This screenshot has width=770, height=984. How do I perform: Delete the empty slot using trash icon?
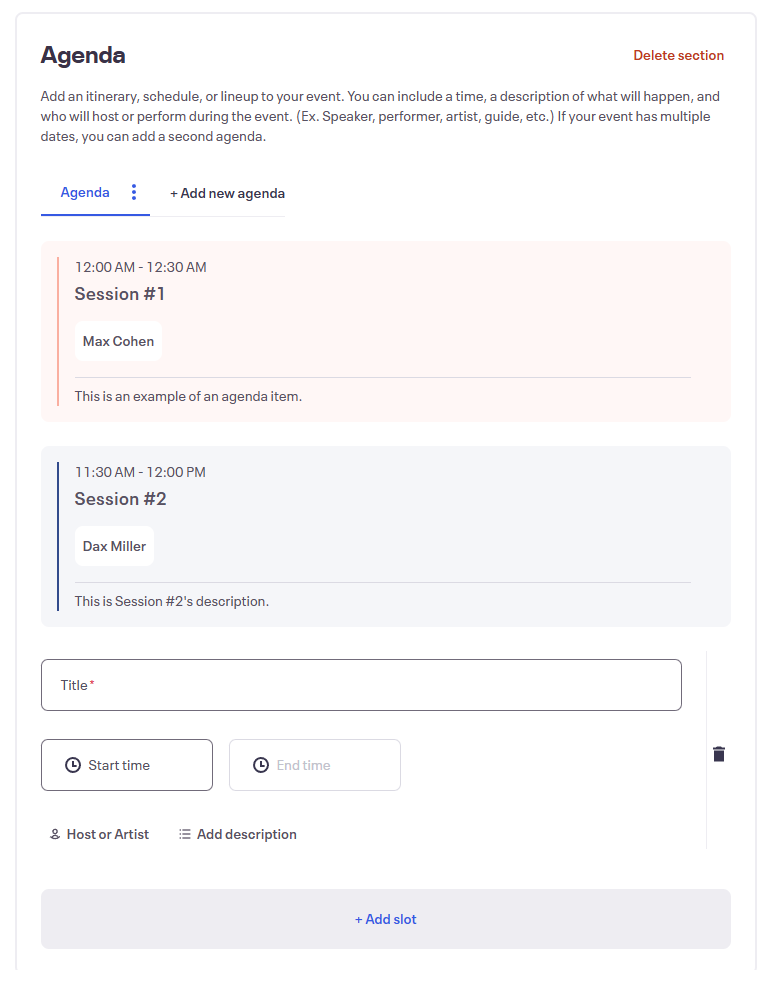(x=719, y=753)
